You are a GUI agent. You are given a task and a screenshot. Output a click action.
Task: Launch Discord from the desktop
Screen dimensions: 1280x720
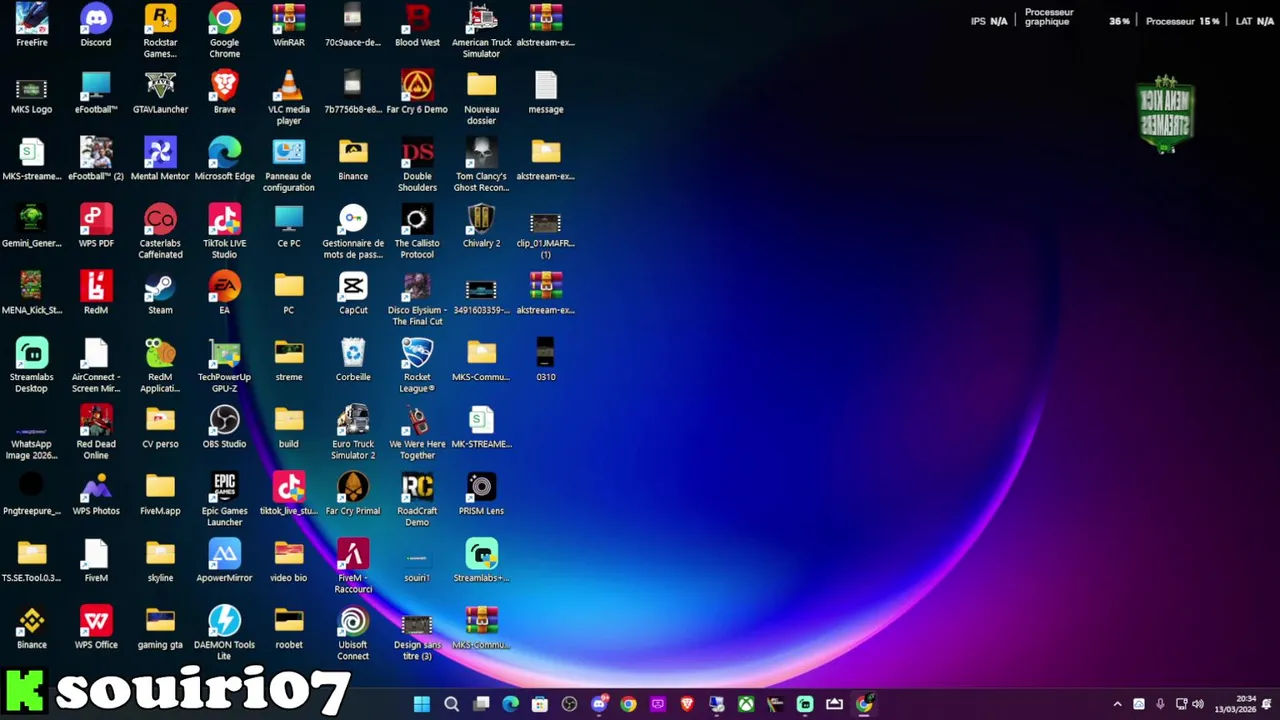[x=96, y=25]
